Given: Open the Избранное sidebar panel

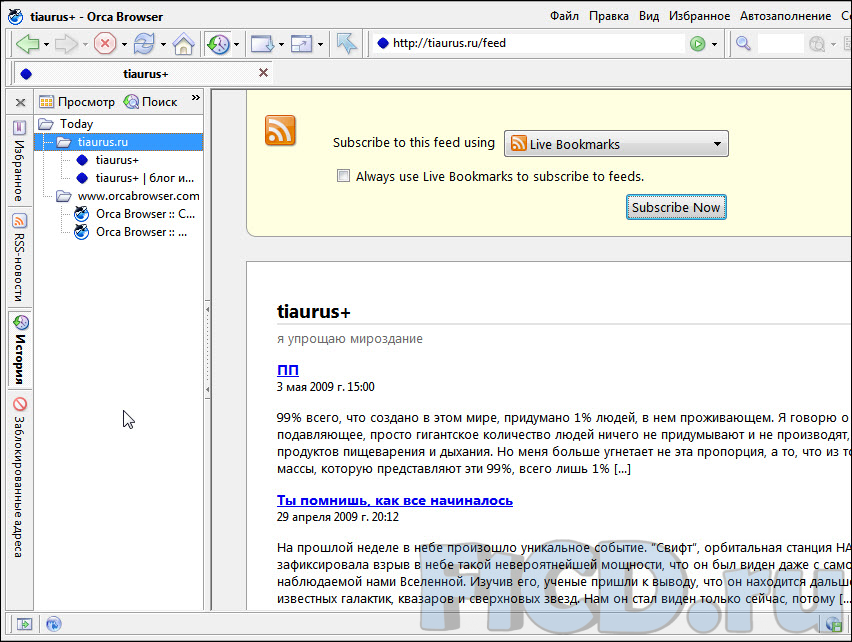Looking at the screenshot, I should click(20, 161).
